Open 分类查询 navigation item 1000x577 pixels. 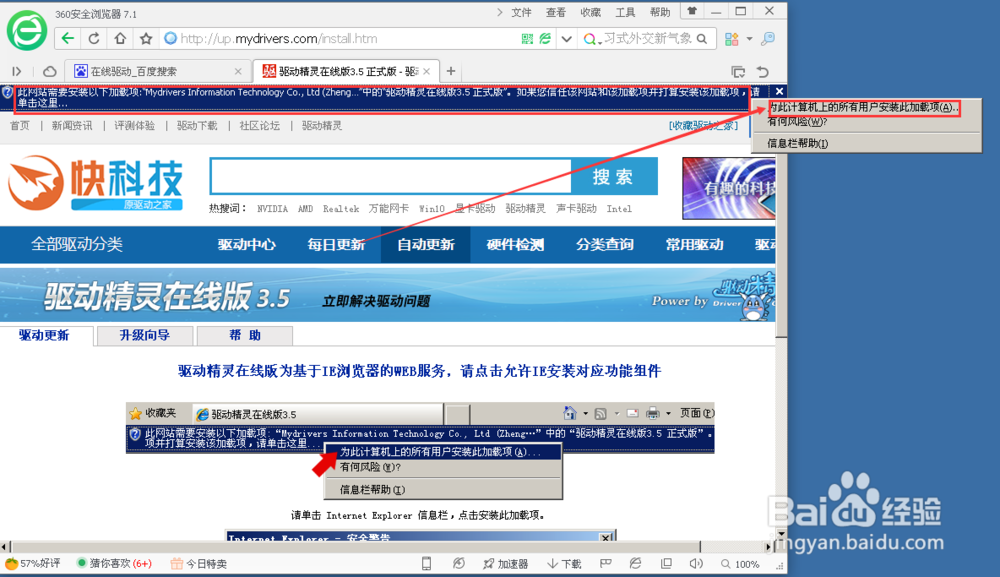pos(605,245)
